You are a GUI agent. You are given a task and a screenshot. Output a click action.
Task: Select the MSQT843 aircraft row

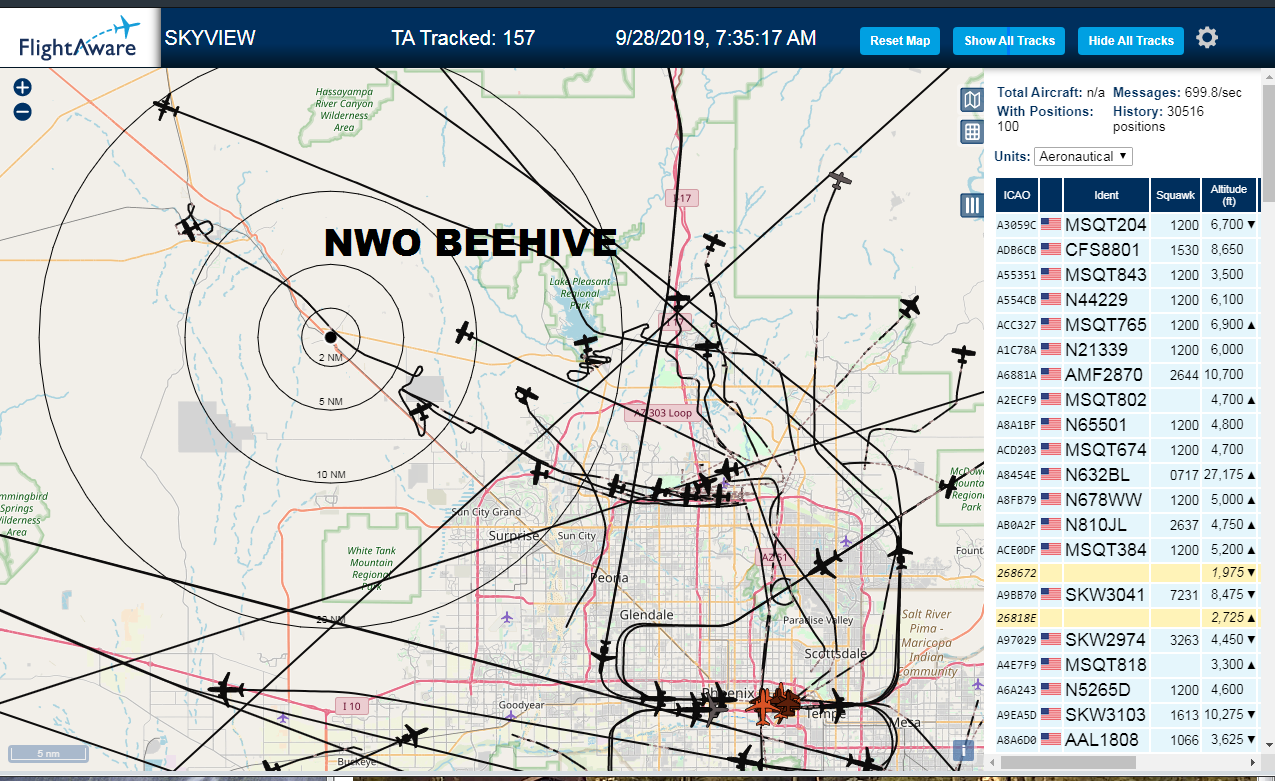[x=1127, y=274]
